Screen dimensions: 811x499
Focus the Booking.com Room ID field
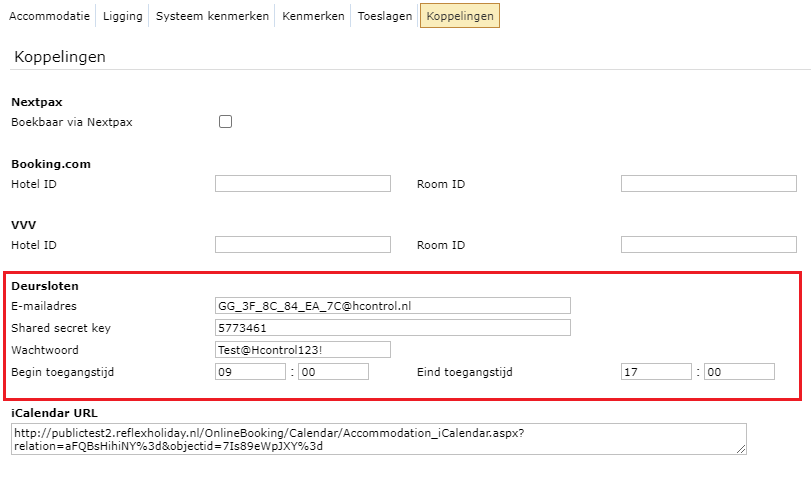tap(708, 184)
